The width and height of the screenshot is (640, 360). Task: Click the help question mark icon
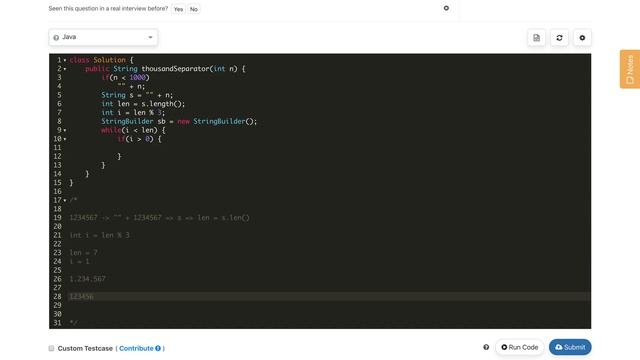pyautogui.click(x=486, y=347)
